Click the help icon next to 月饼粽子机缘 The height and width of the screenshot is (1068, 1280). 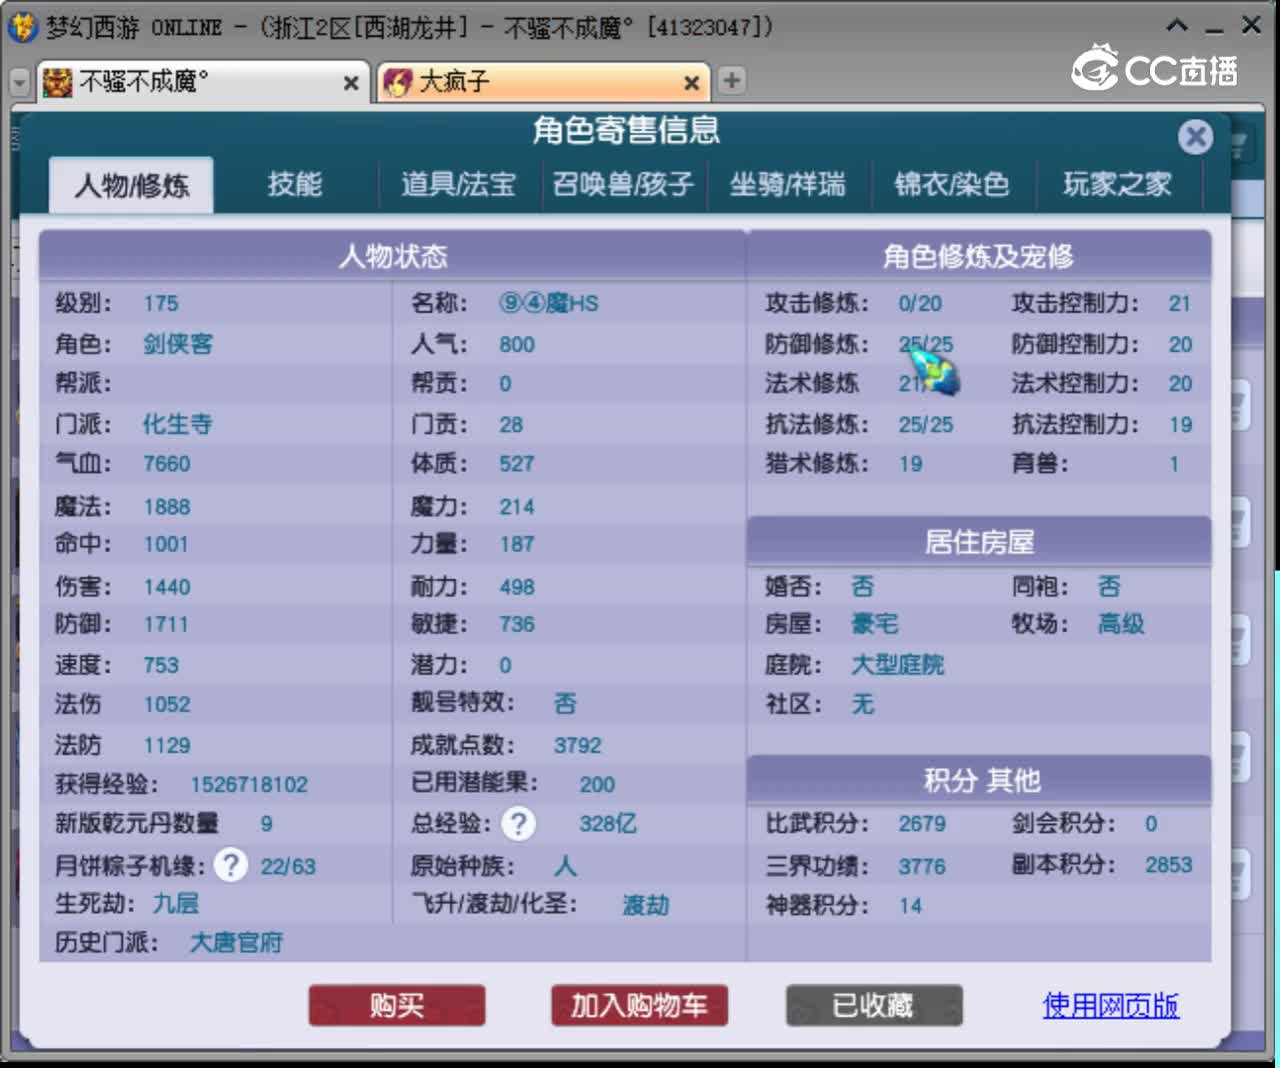[231, 865]
